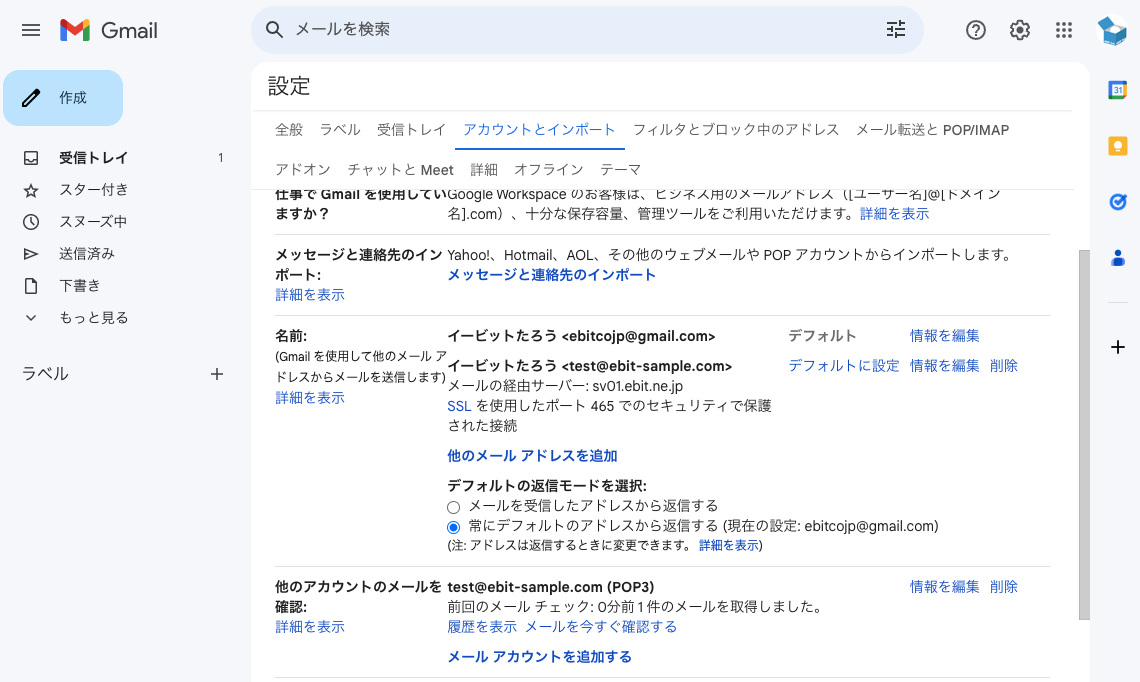Open the account profile avatar
1140x682 pixels.
(1112, 30)
